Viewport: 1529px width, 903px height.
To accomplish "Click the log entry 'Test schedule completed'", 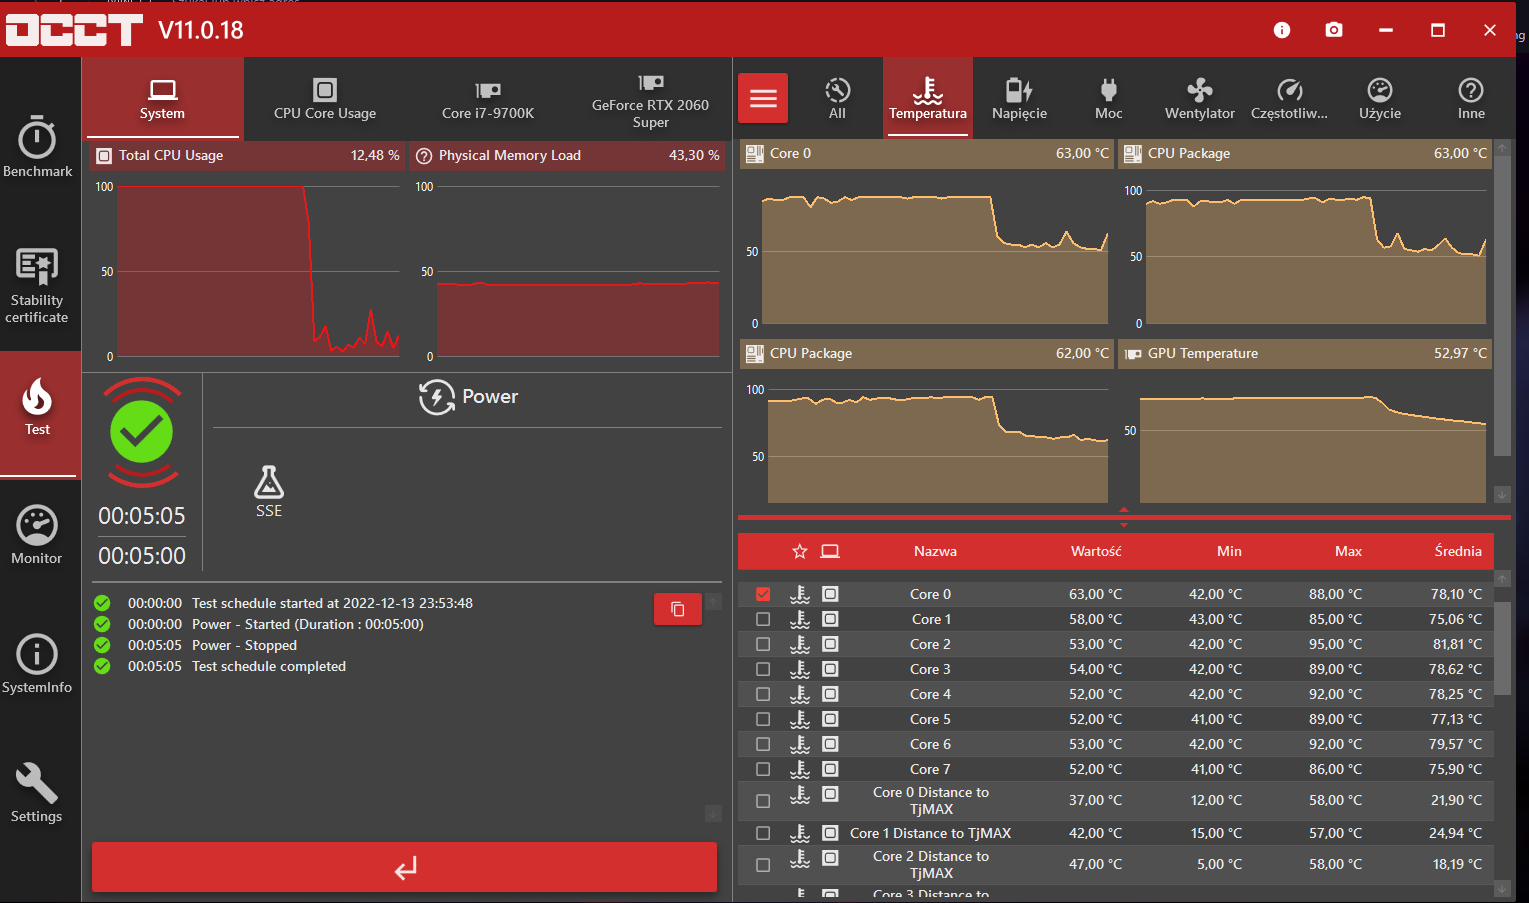I will [x=269, y=666].
